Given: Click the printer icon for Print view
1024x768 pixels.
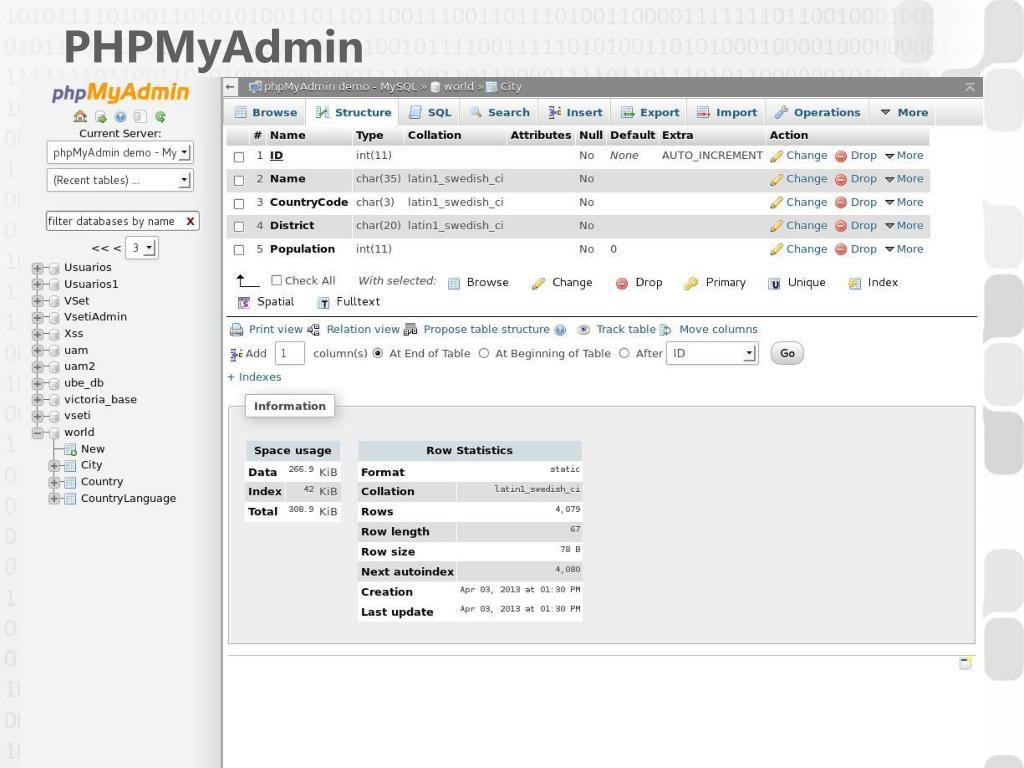Looking at the screenshot, I should pos(236,330).
